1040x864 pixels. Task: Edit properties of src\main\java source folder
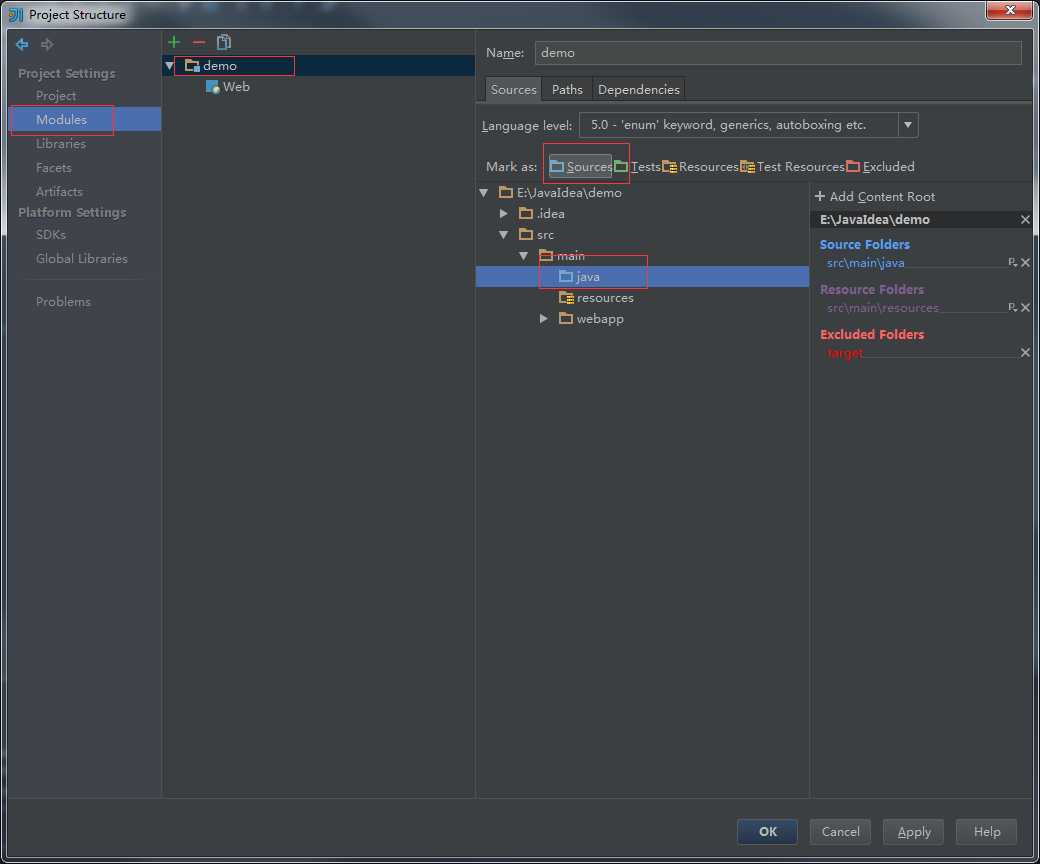1012,263
